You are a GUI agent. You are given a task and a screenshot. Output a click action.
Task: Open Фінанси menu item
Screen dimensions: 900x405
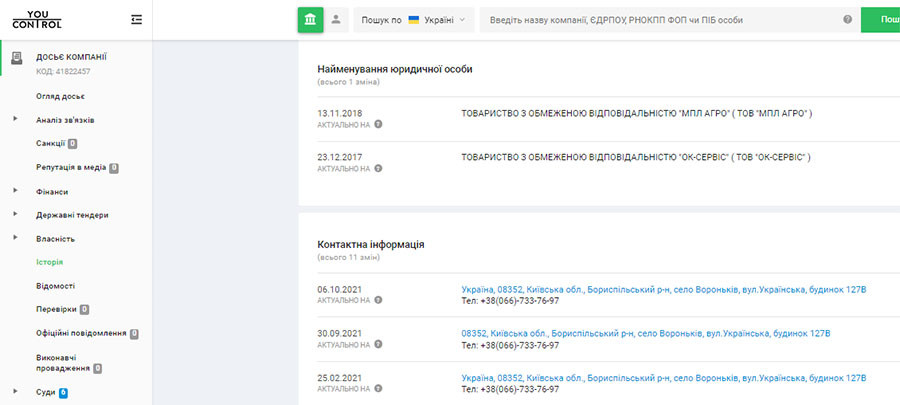[x=52, y=192]
